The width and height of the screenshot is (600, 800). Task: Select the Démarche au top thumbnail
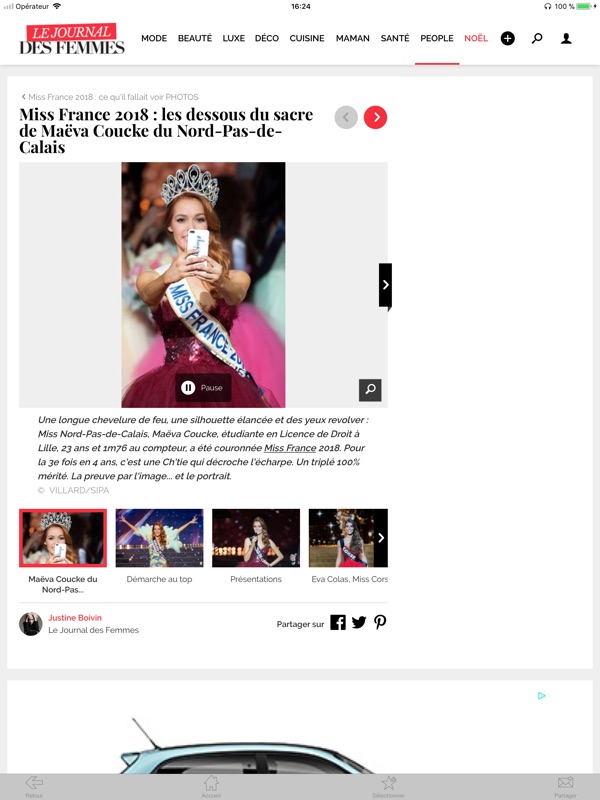coord(159,538)
